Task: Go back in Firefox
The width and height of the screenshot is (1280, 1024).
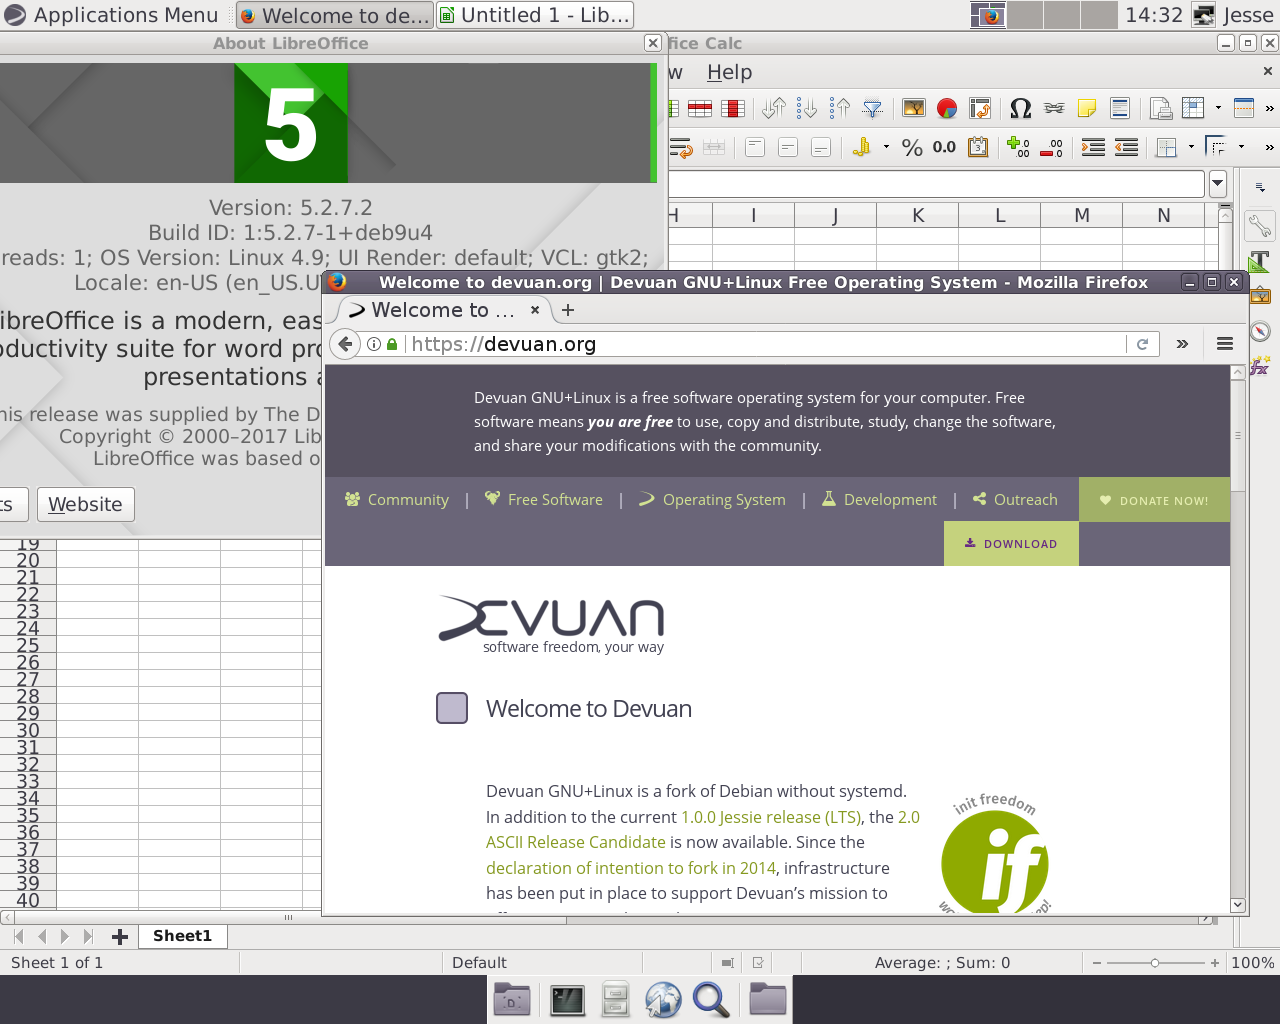Action: 345,344
